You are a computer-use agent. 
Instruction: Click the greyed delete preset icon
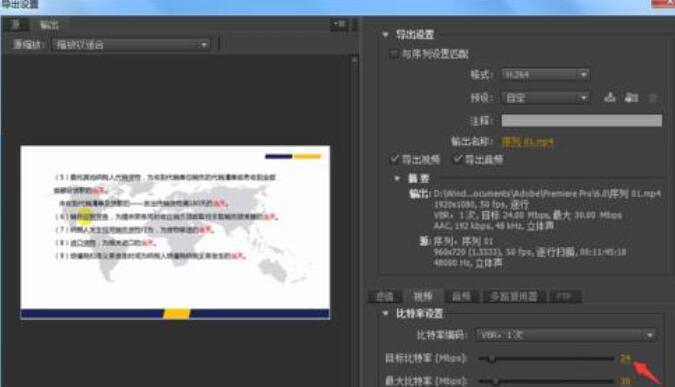pos(653,98)
